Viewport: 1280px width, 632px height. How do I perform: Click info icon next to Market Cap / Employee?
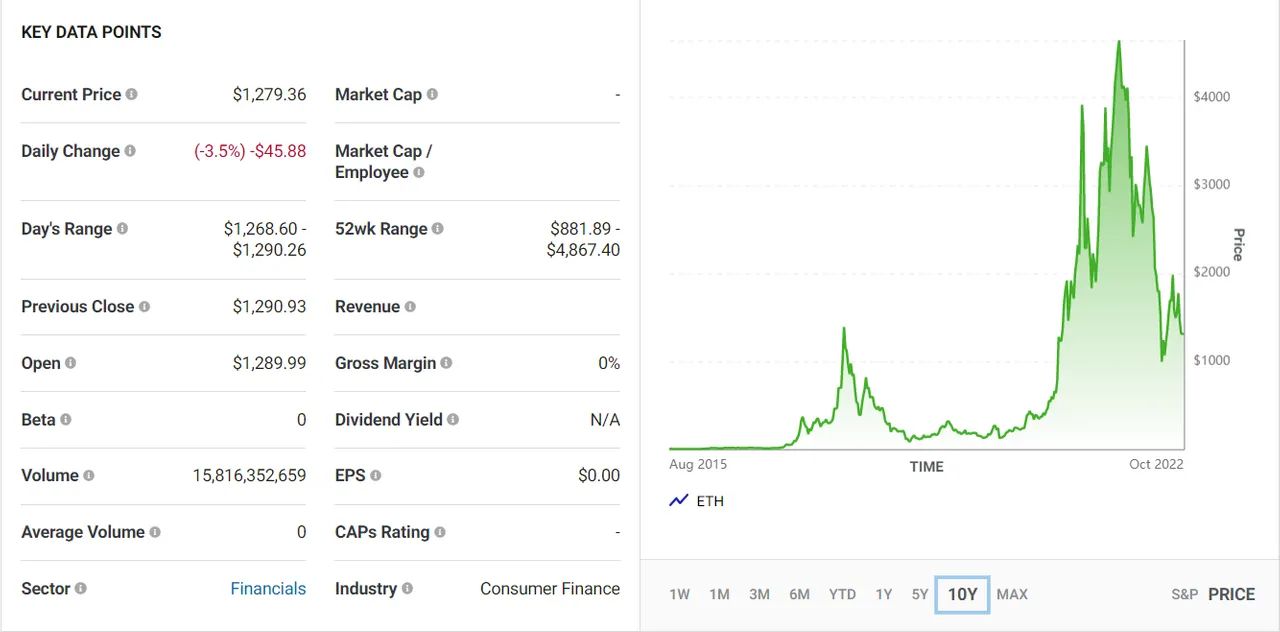[x=418, y=172]
